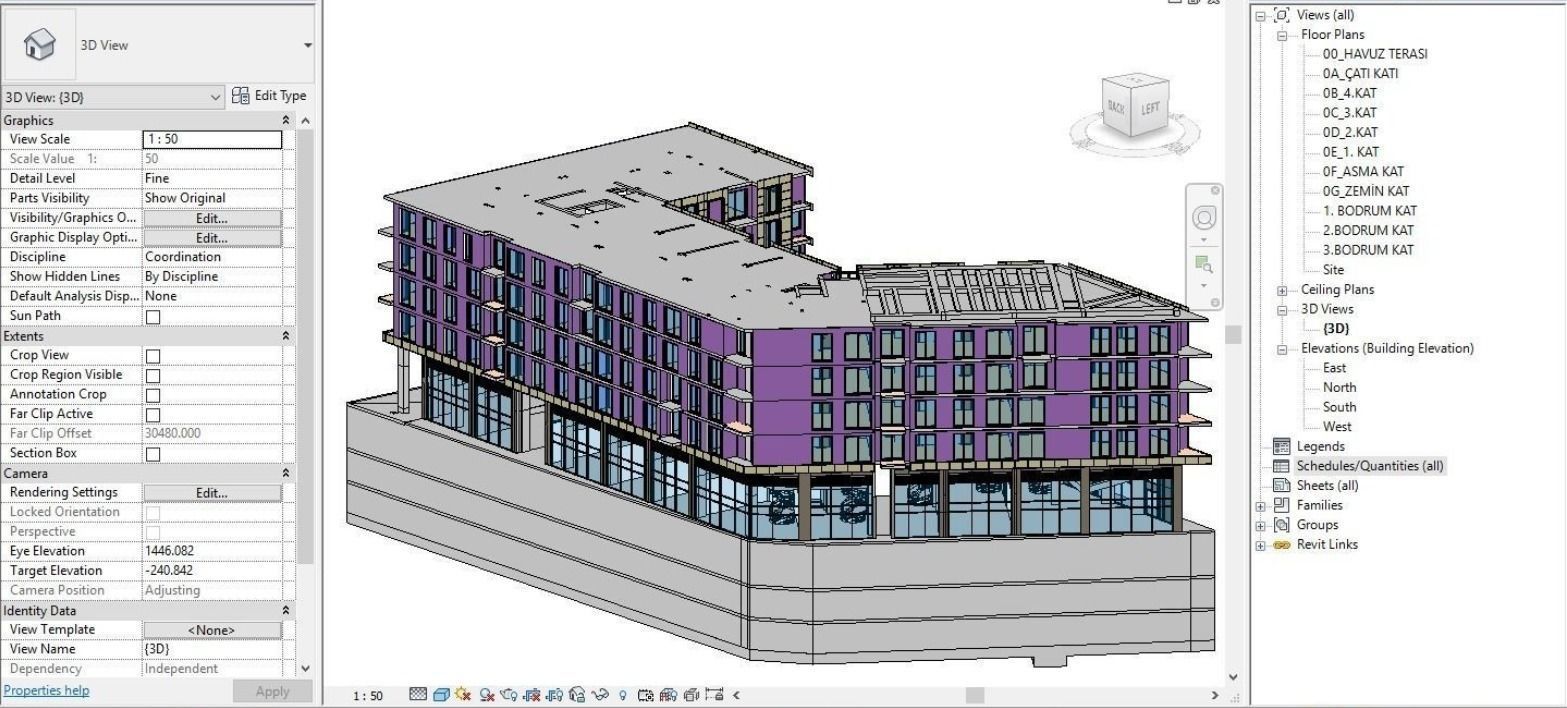
Task: Expand the Families node in Project Browser
Action: point(1261,506)
